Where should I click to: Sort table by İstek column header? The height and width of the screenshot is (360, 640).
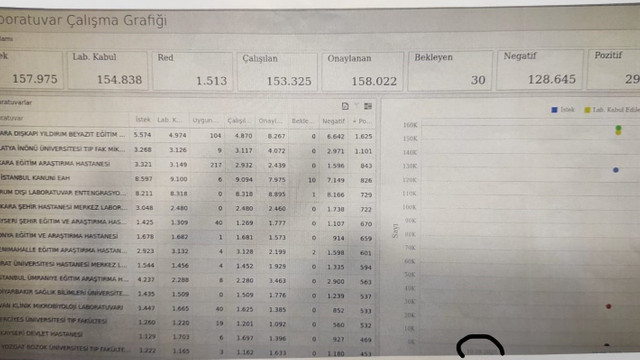(x=143, y=120)
